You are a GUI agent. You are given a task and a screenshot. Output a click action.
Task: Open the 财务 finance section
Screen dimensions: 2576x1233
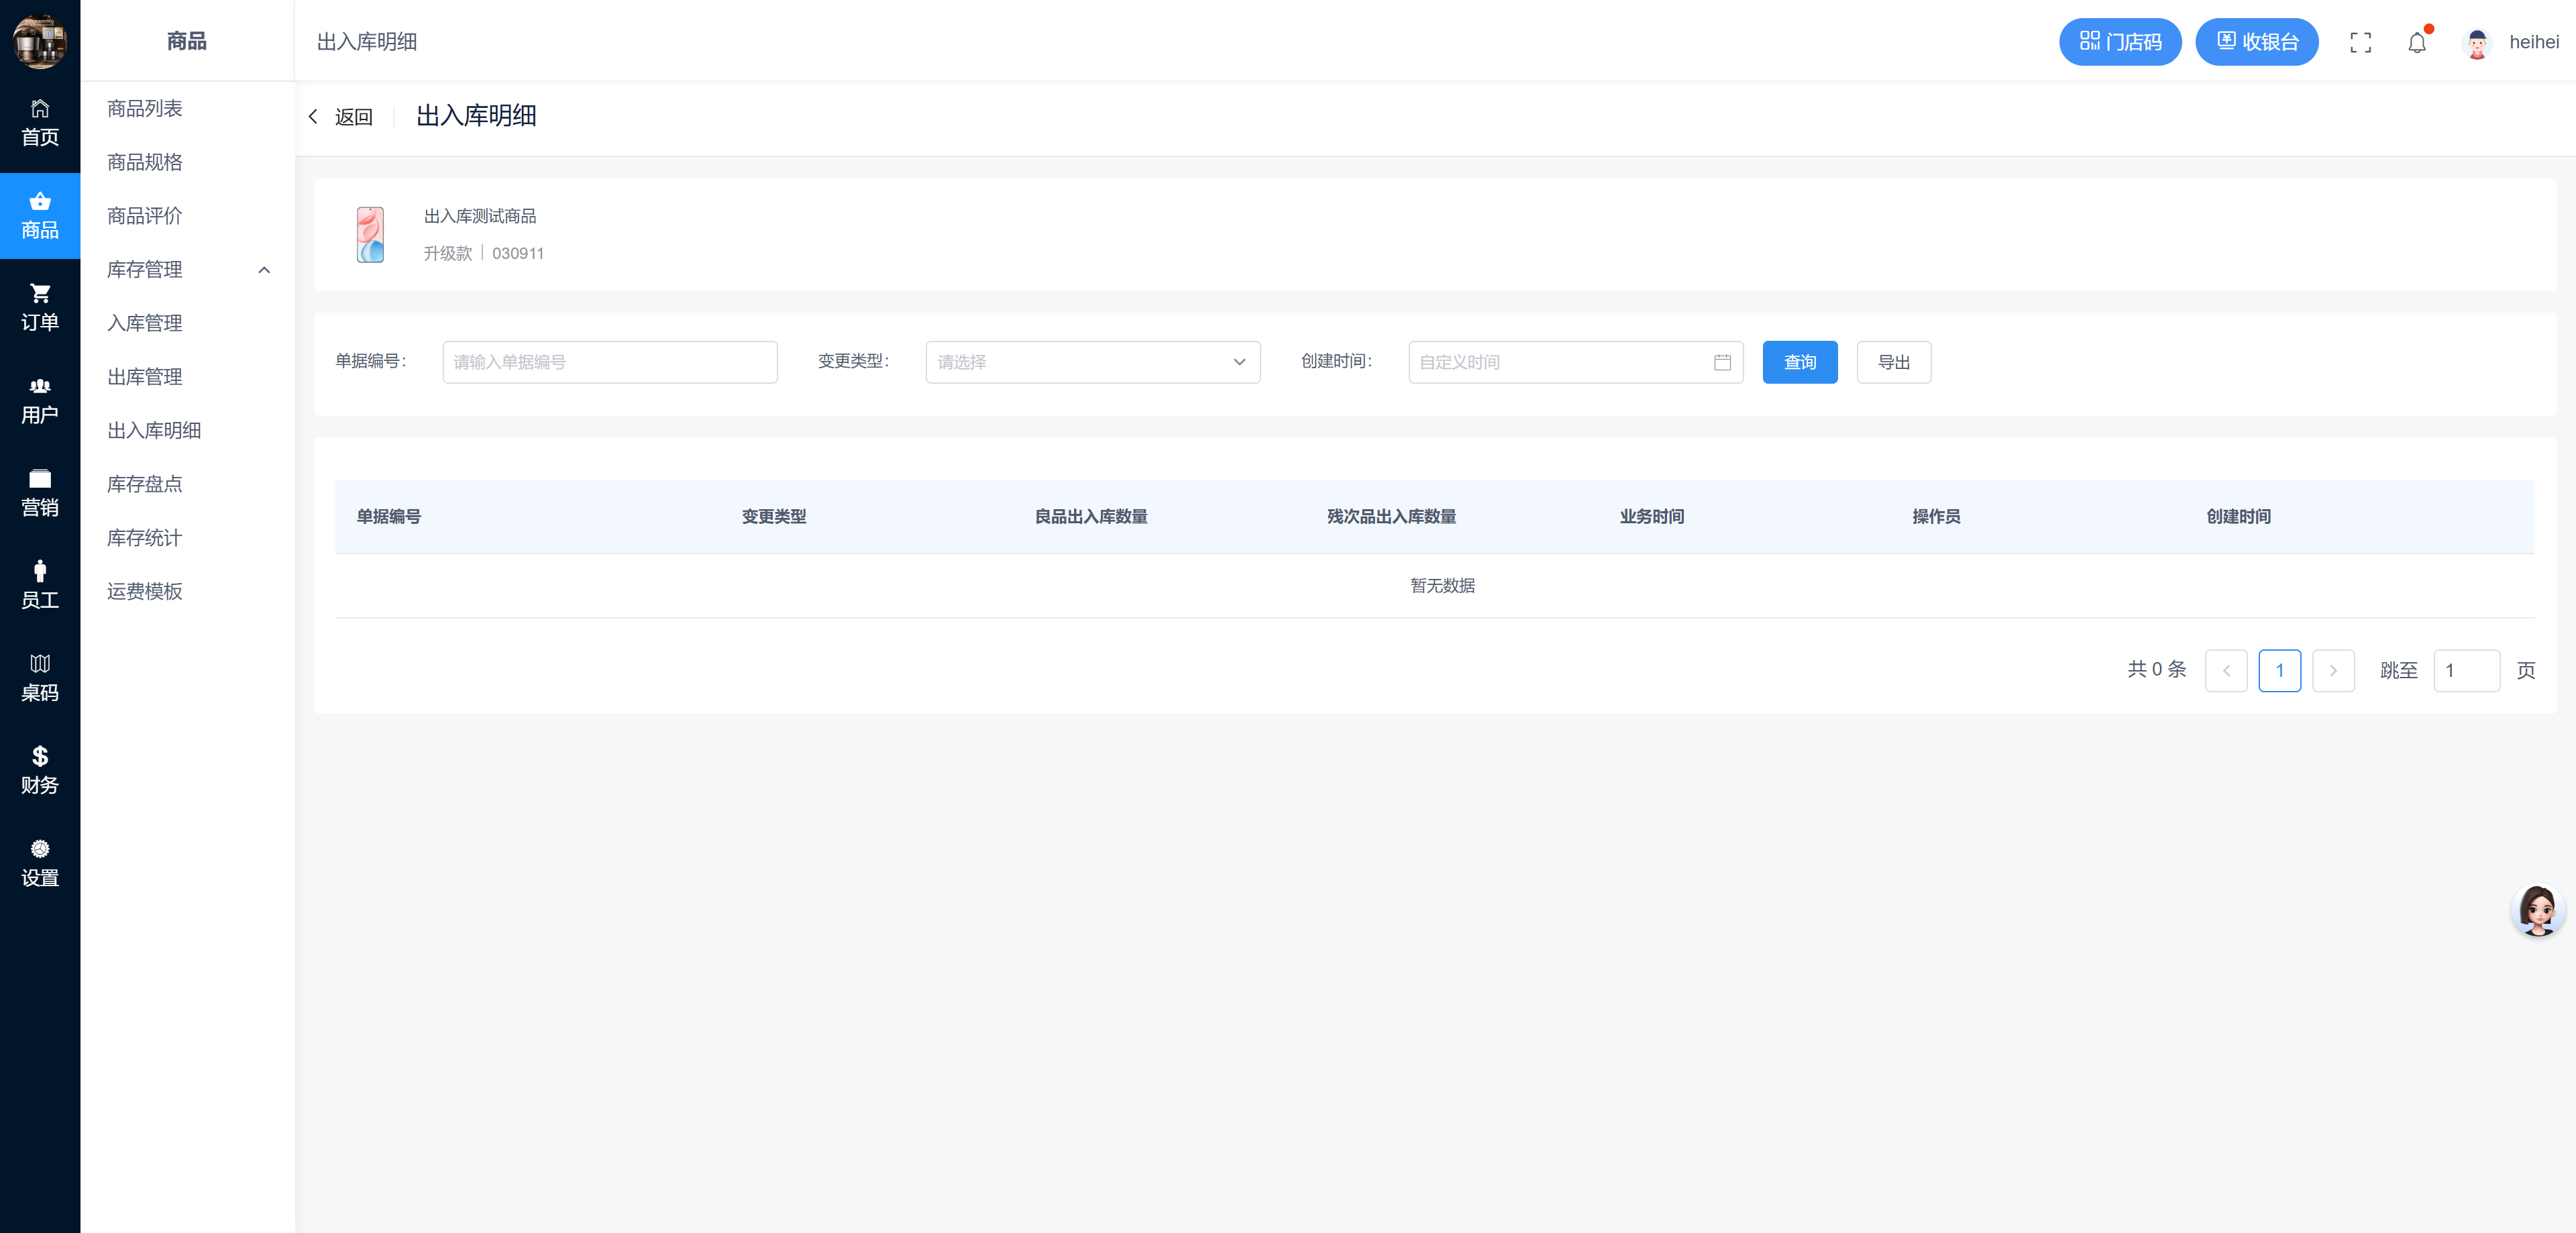click(x=40, y=770)
